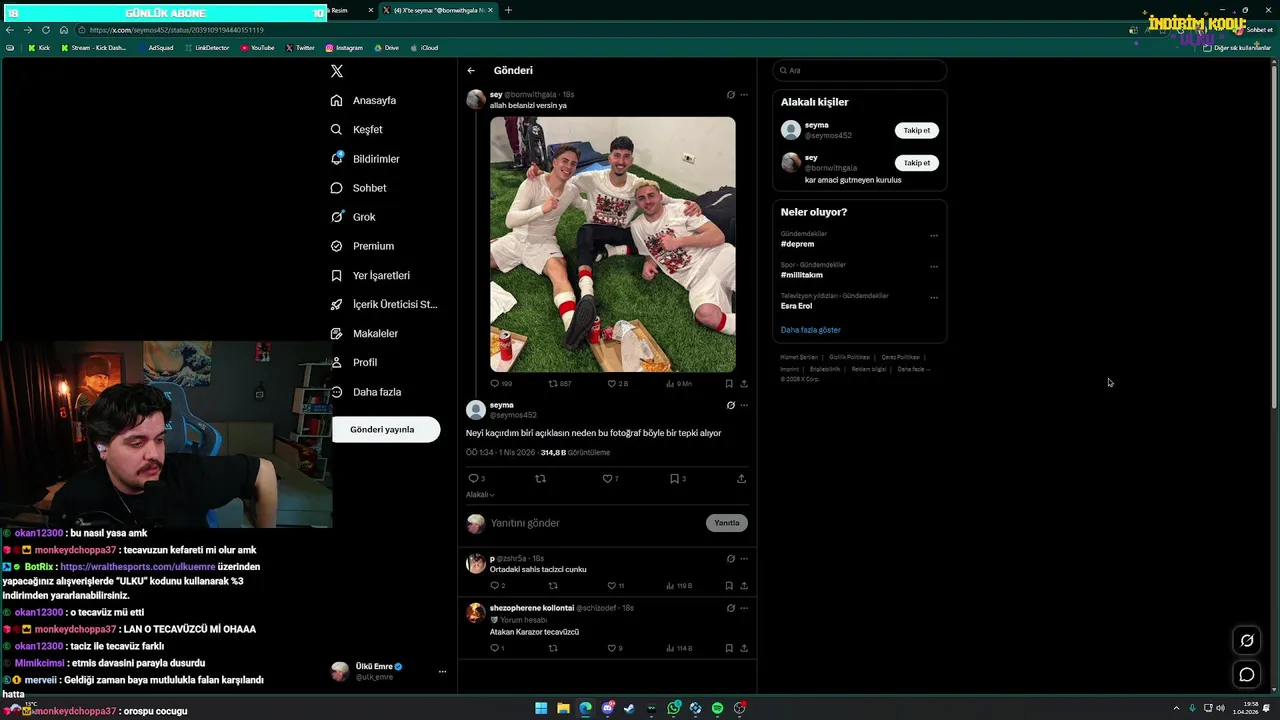Viewport: 1280px width, 720px height.
Task: Open the Kick bookmark
Action: [39, 48]
